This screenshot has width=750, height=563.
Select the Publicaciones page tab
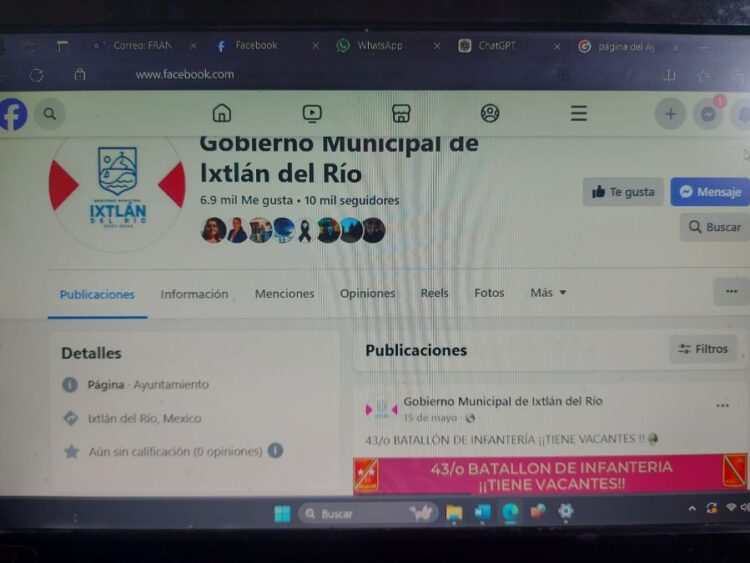(x=97, y=295)
